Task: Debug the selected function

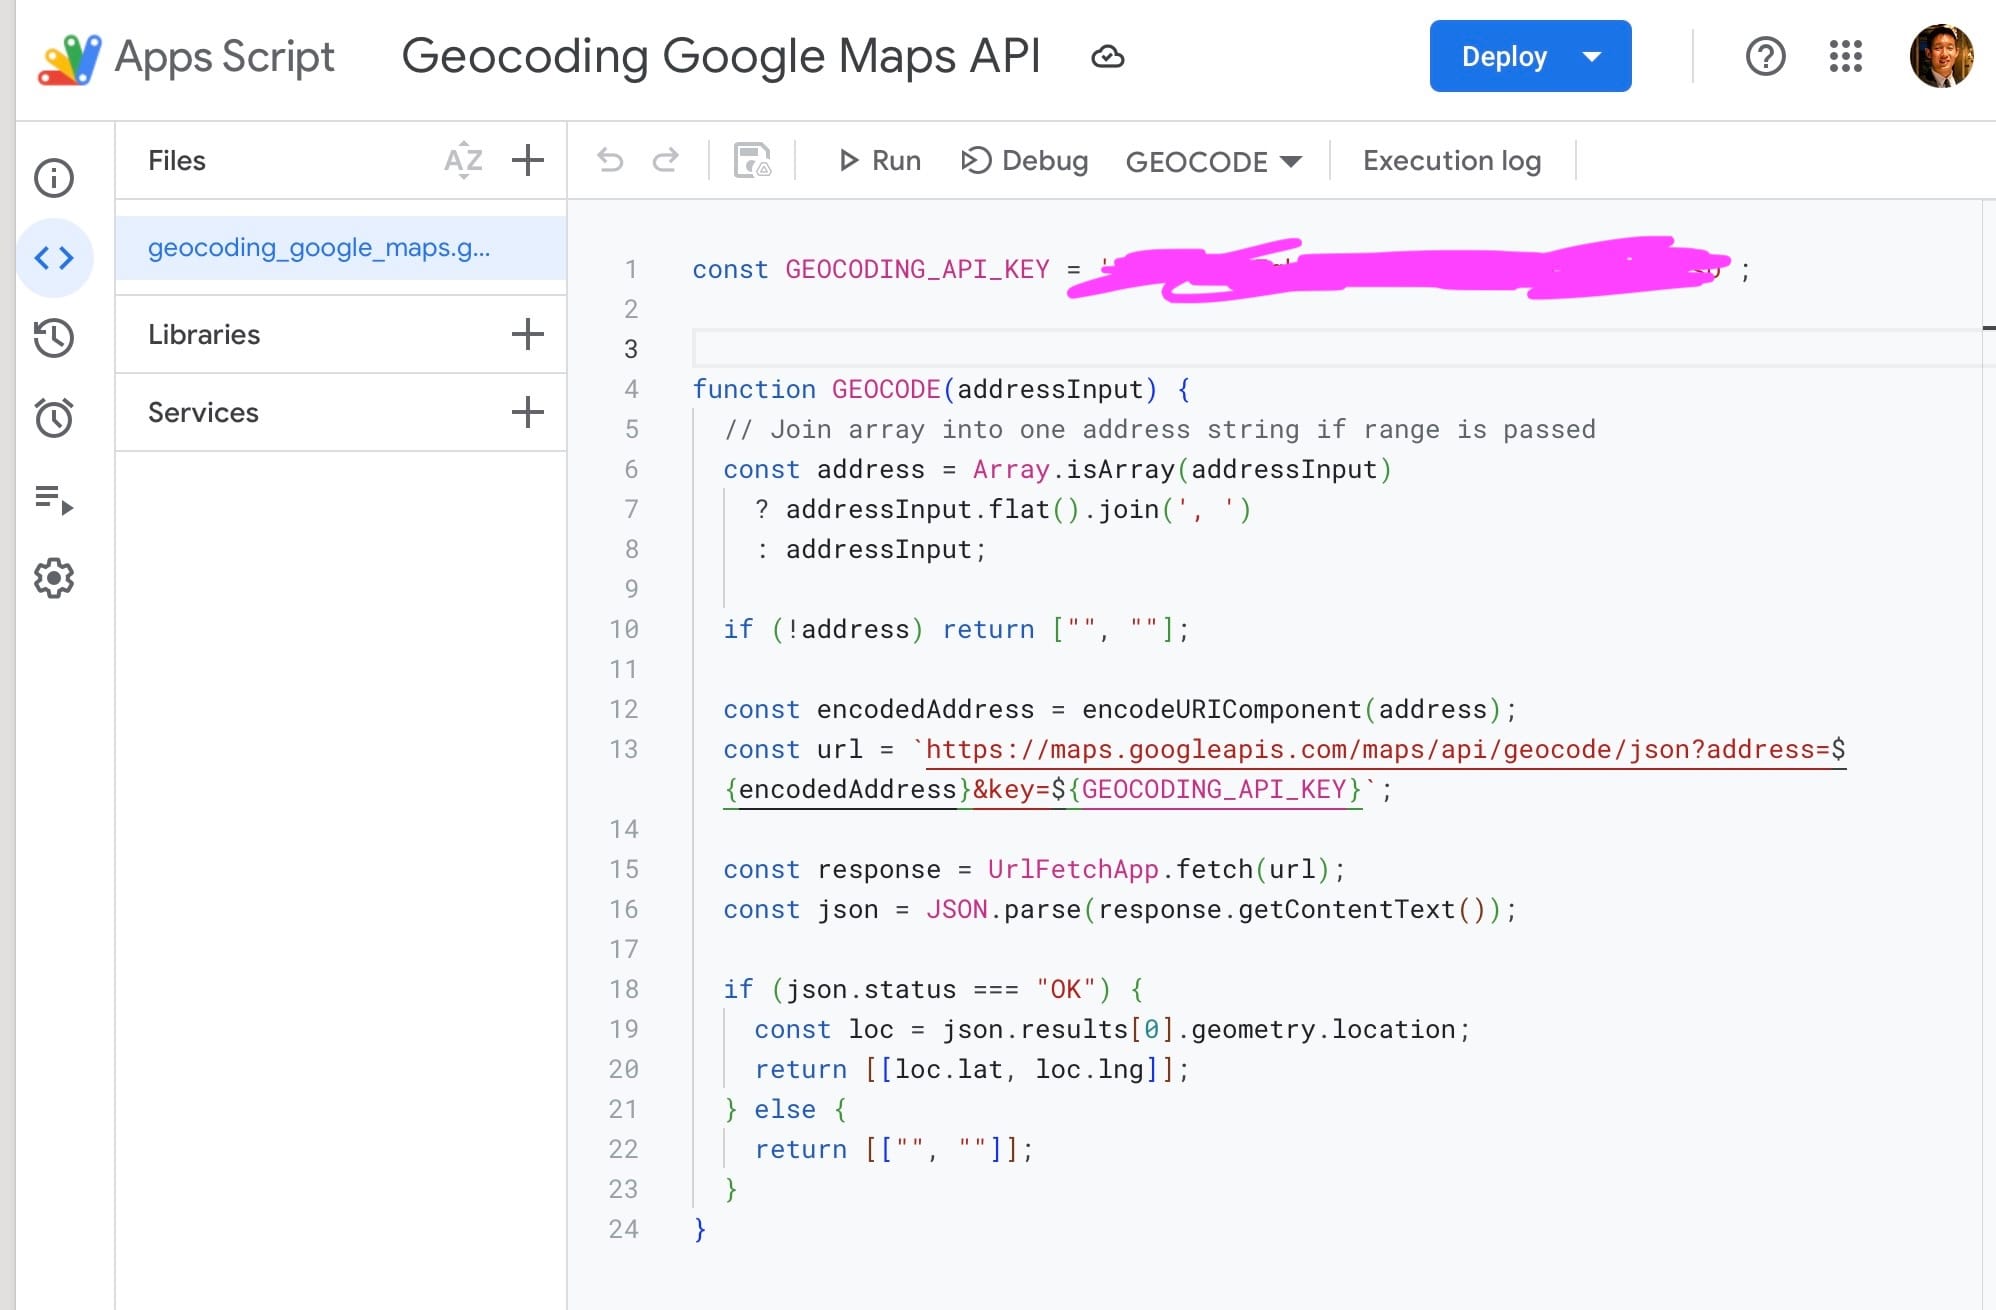Action: click(1025, 160)
